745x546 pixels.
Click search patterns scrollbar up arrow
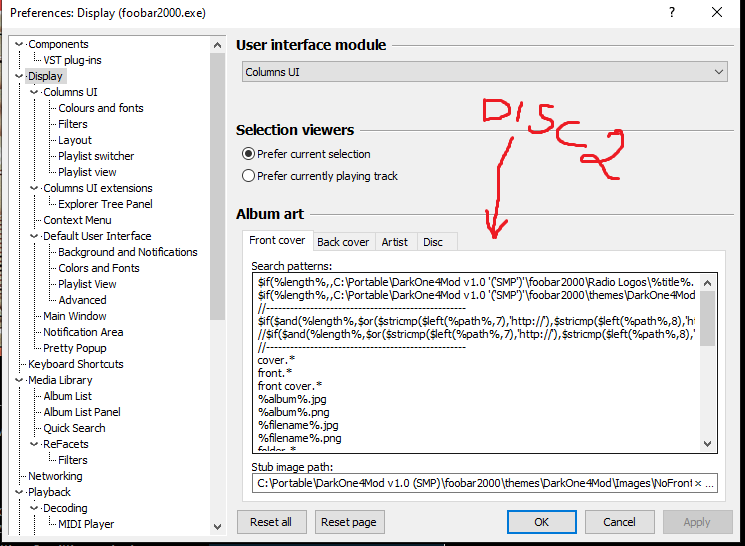(x=707, y=283)
